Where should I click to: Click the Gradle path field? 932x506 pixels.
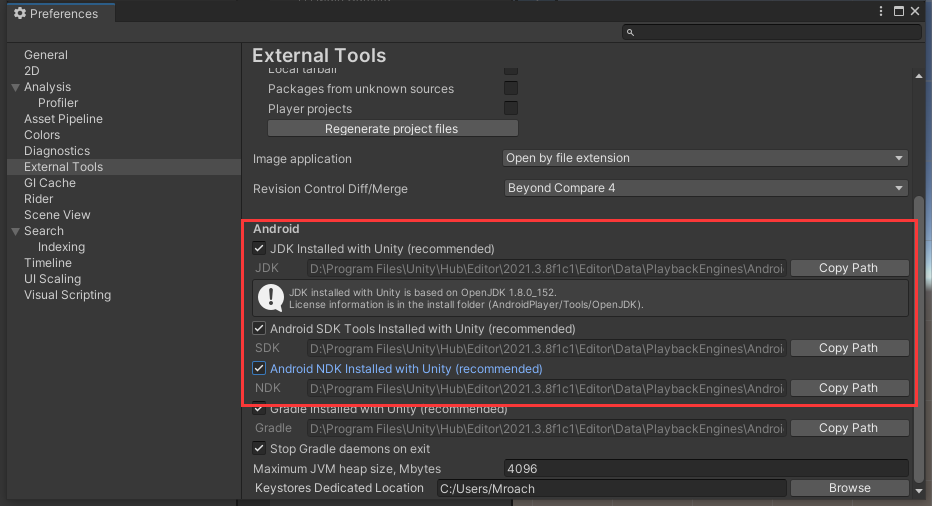point(547,428)
